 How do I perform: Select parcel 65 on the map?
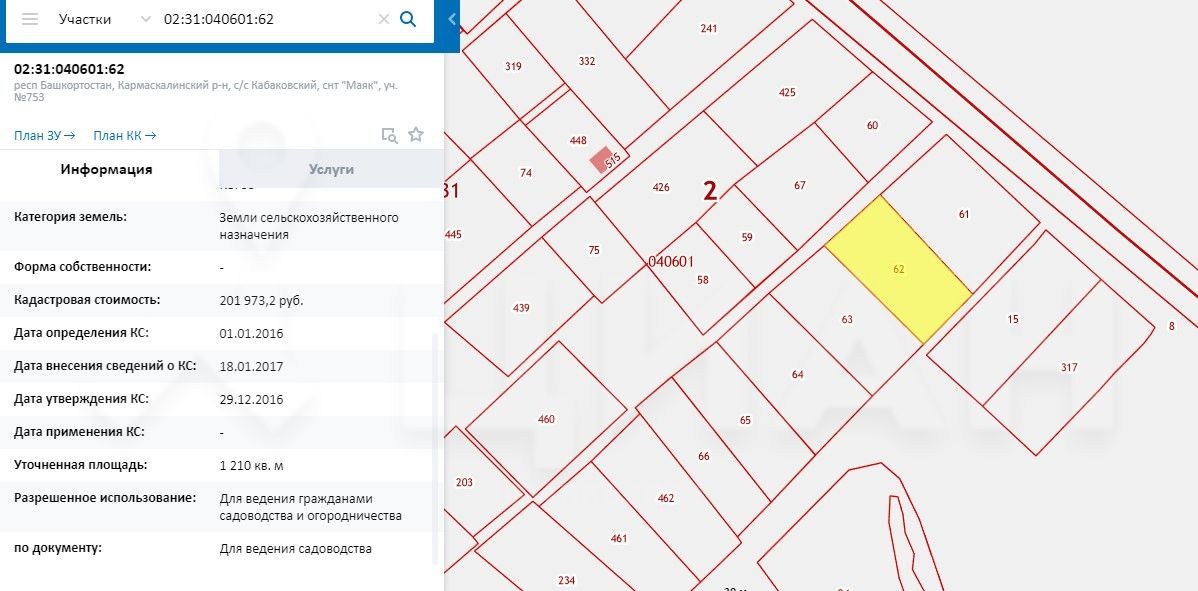(745, 420)
